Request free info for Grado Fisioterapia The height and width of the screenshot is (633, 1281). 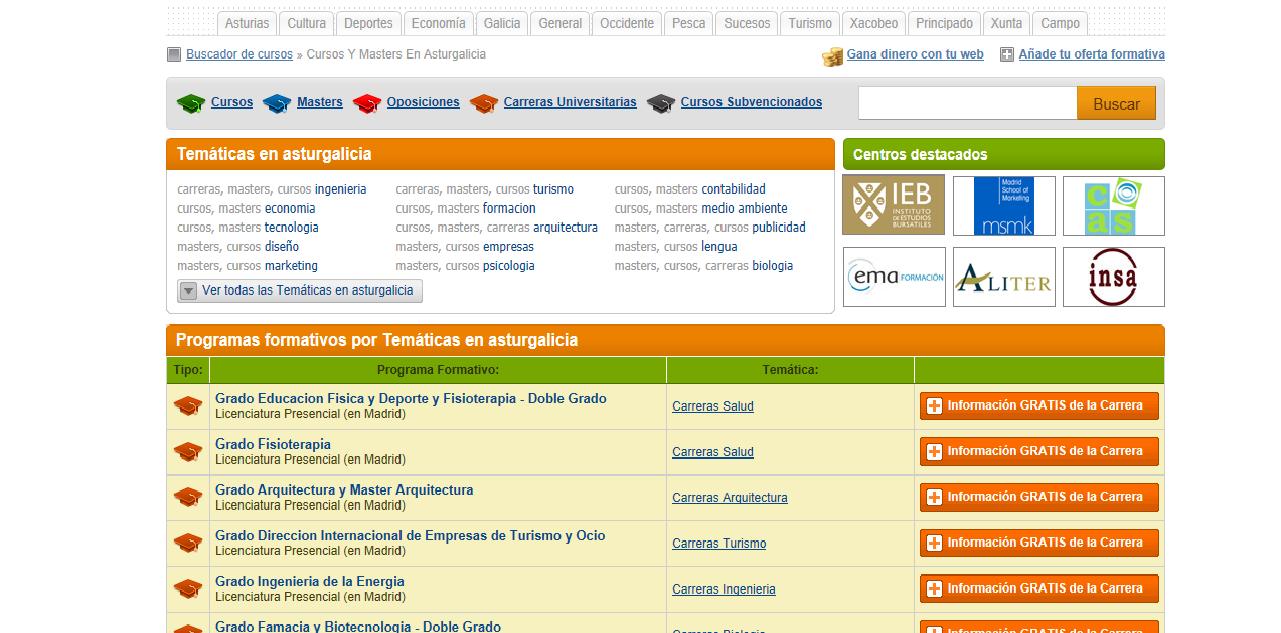[x=1039, y=451]
